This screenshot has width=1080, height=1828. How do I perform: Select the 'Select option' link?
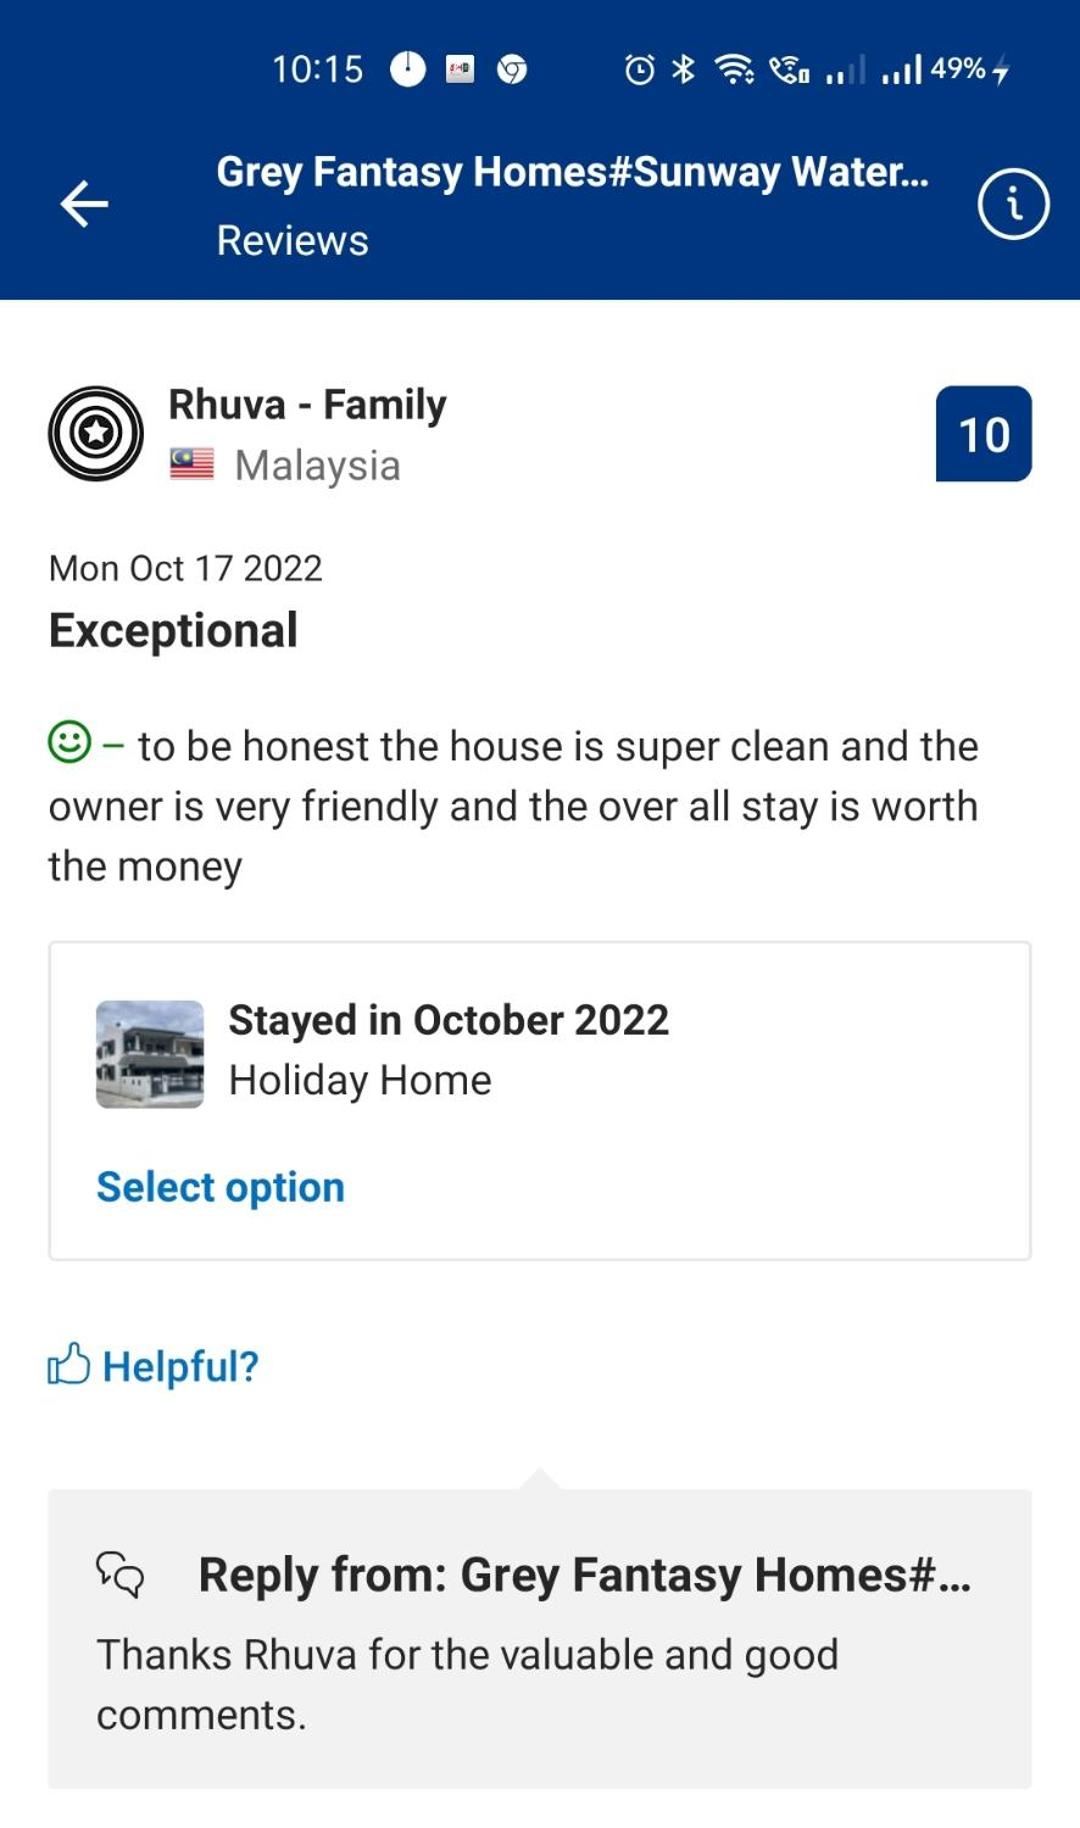click(x=221, y=1187)
